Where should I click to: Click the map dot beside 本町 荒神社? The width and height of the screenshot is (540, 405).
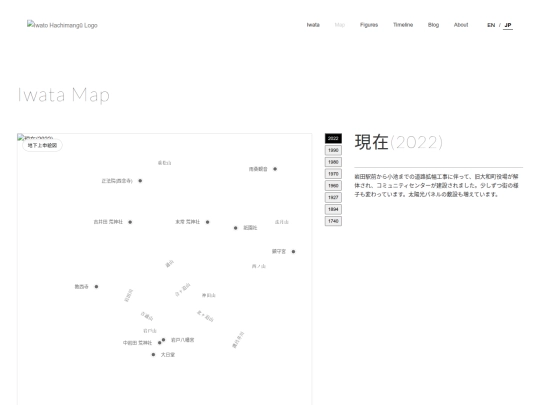coord(207,222)
